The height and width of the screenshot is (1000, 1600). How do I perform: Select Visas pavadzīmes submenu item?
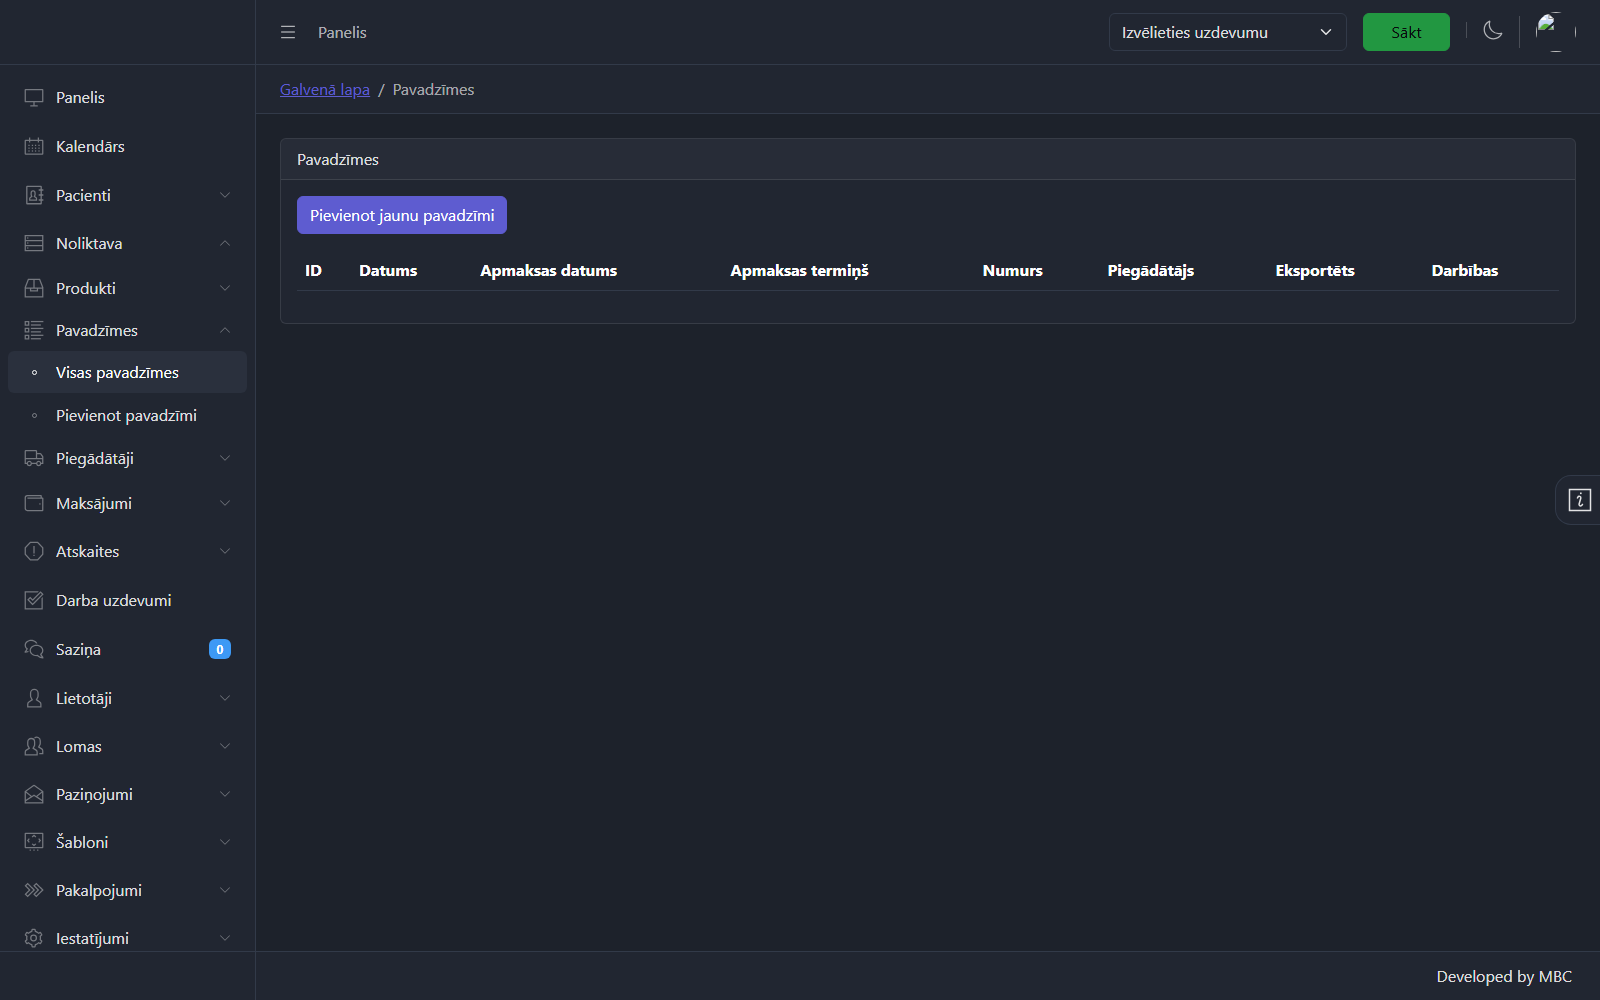click(127, 372)
